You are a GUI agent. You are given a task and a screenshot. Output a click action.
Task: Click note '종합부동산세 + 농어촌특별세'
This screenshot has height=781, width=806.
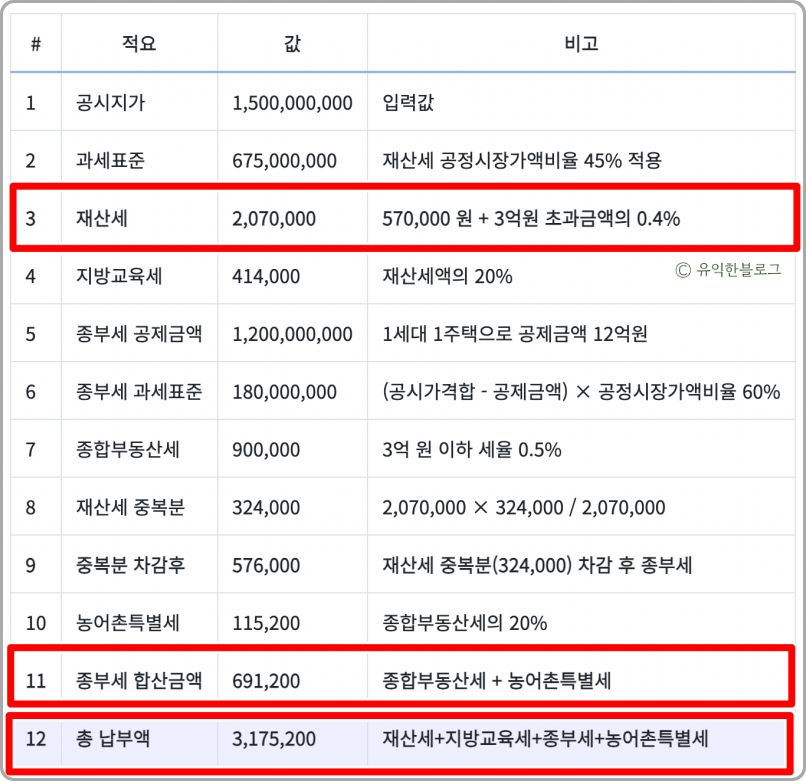tap(497, 681)
